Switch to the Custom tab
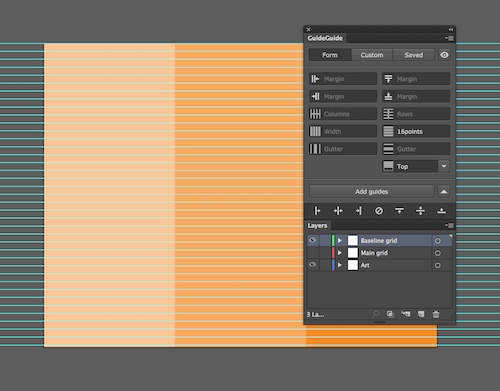The height and width of the screenshot is (391, 500). (372, 55)
